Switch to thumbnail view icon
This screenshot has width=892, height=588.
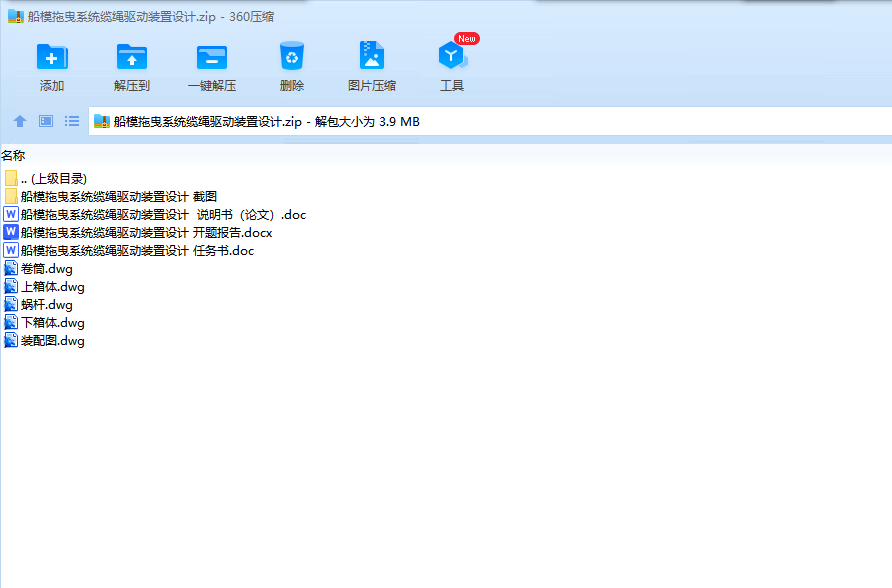coord(46,121)
